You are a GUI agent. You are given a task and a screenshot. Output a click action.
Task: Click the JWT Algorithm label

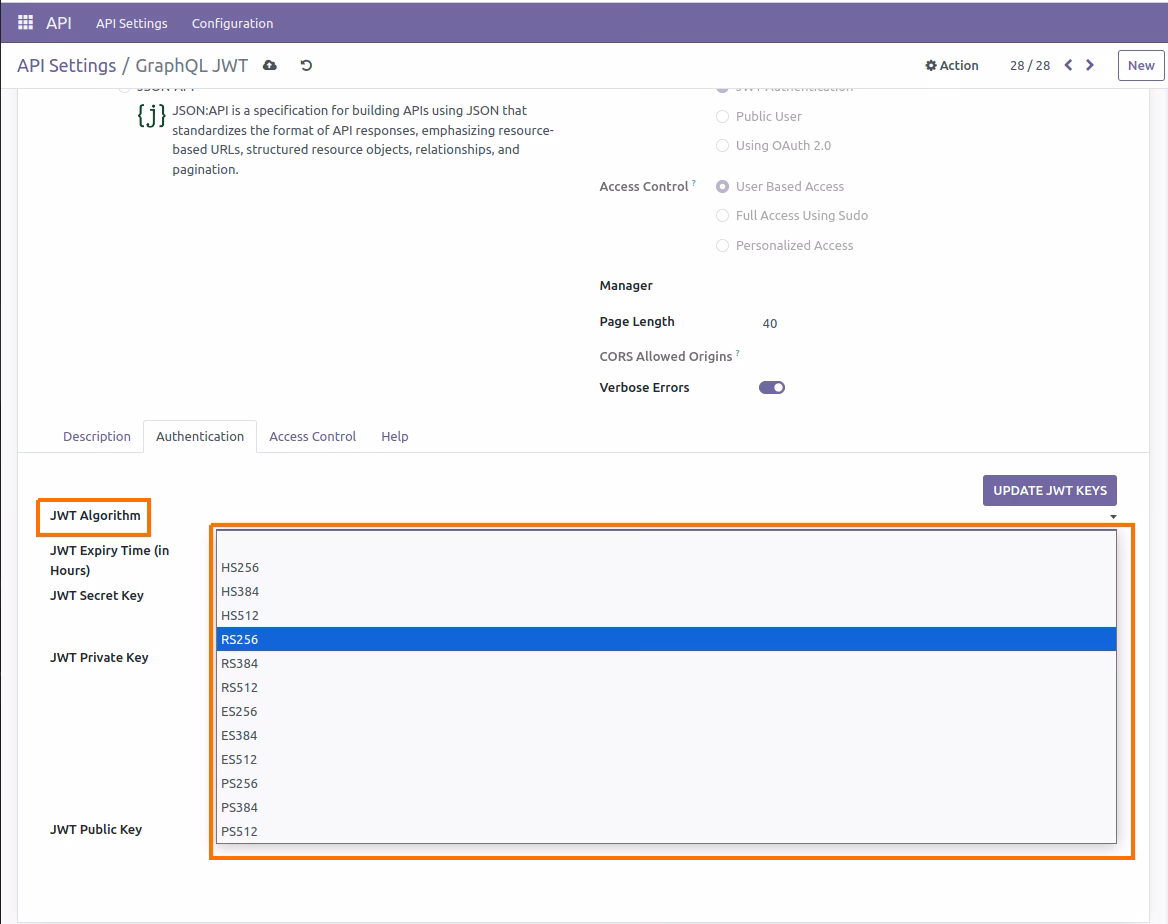95,516
